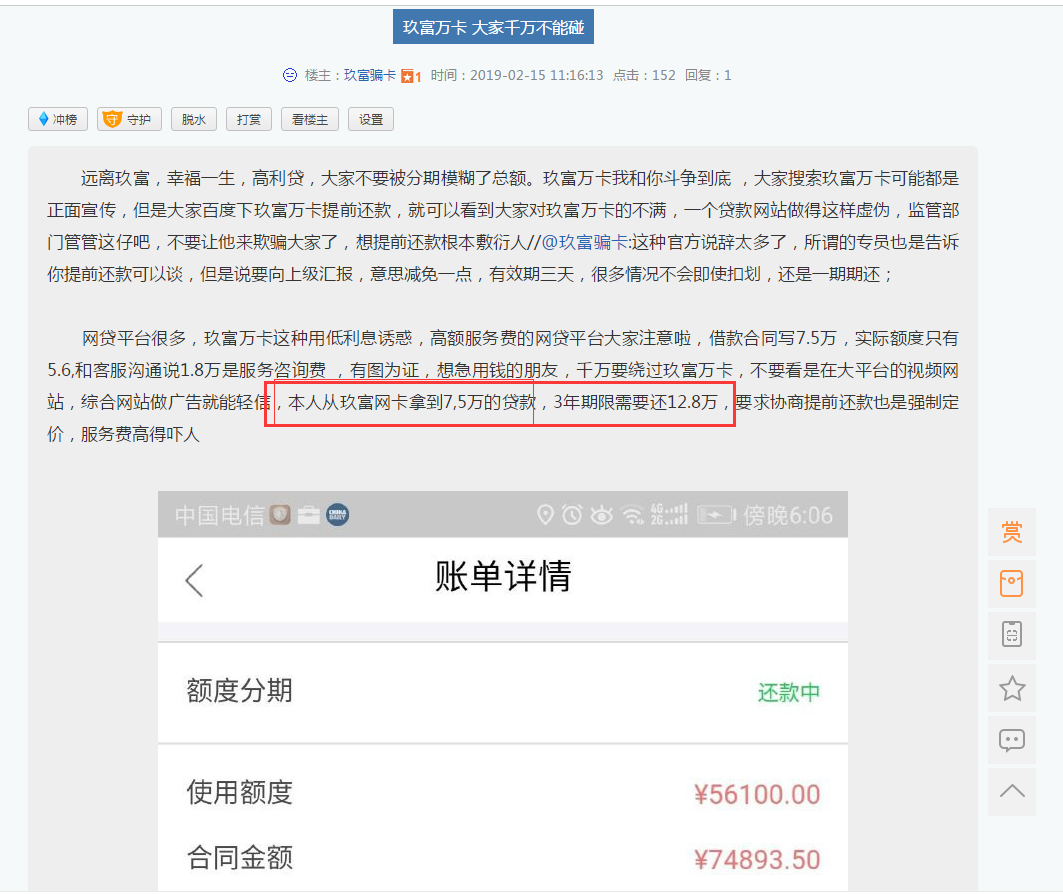The width and height of the screenshot is (1063, 894).
Task: Click the 赏 reward icon in sidebar
Action: coord(1011,532)
